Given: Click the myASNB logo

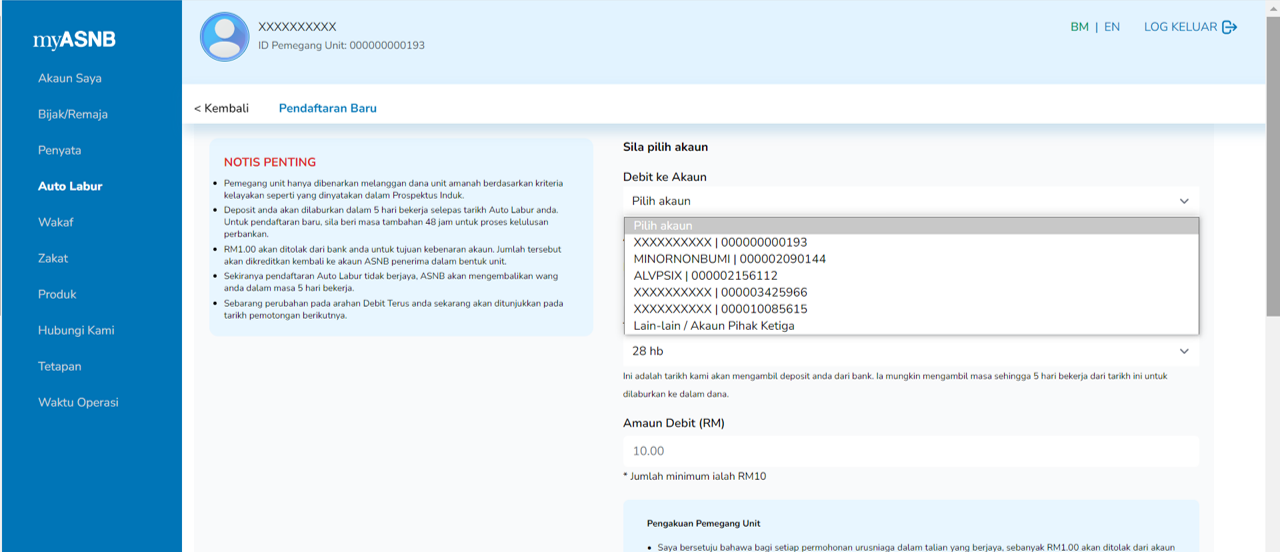Looking at the screenshot, I should point(74,40).
